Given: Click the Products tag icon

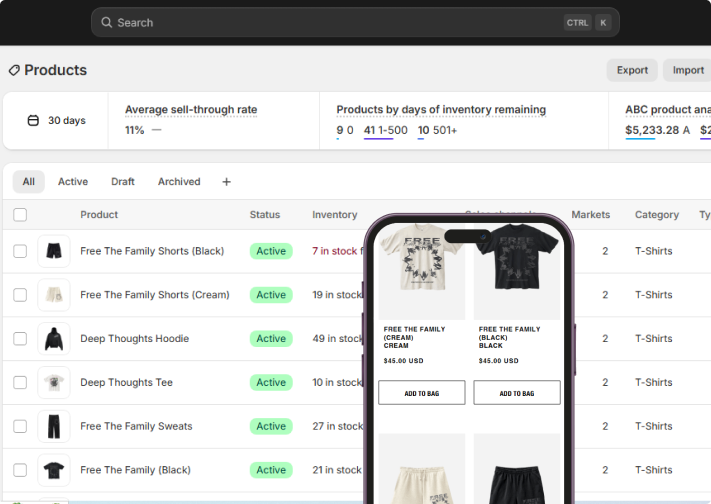Looking at the screenshot, I should point(14,70).
